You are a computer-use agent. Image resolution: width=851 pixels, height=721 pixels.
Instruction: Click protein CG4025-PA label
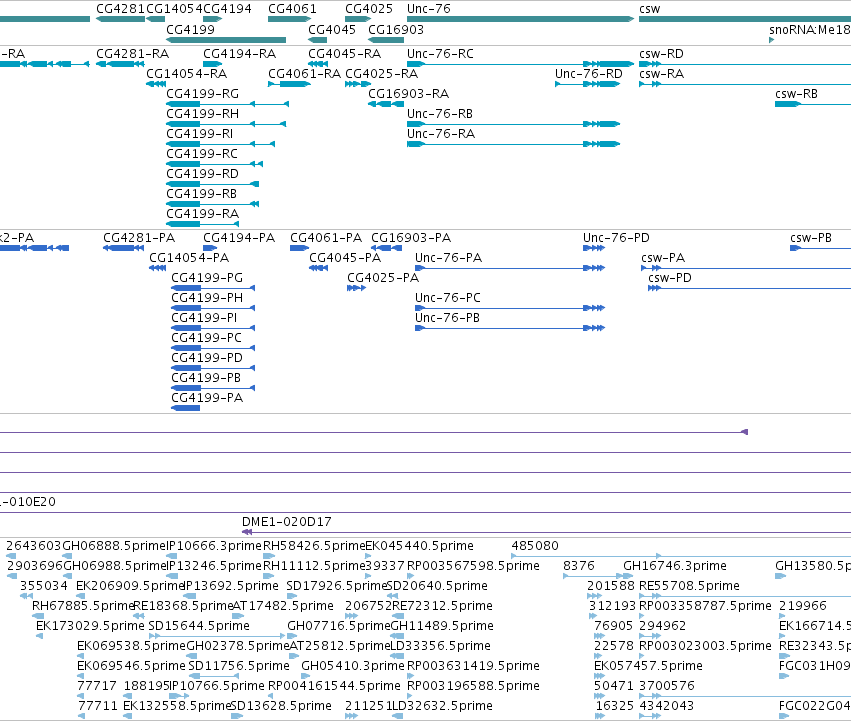coord(383,279)
